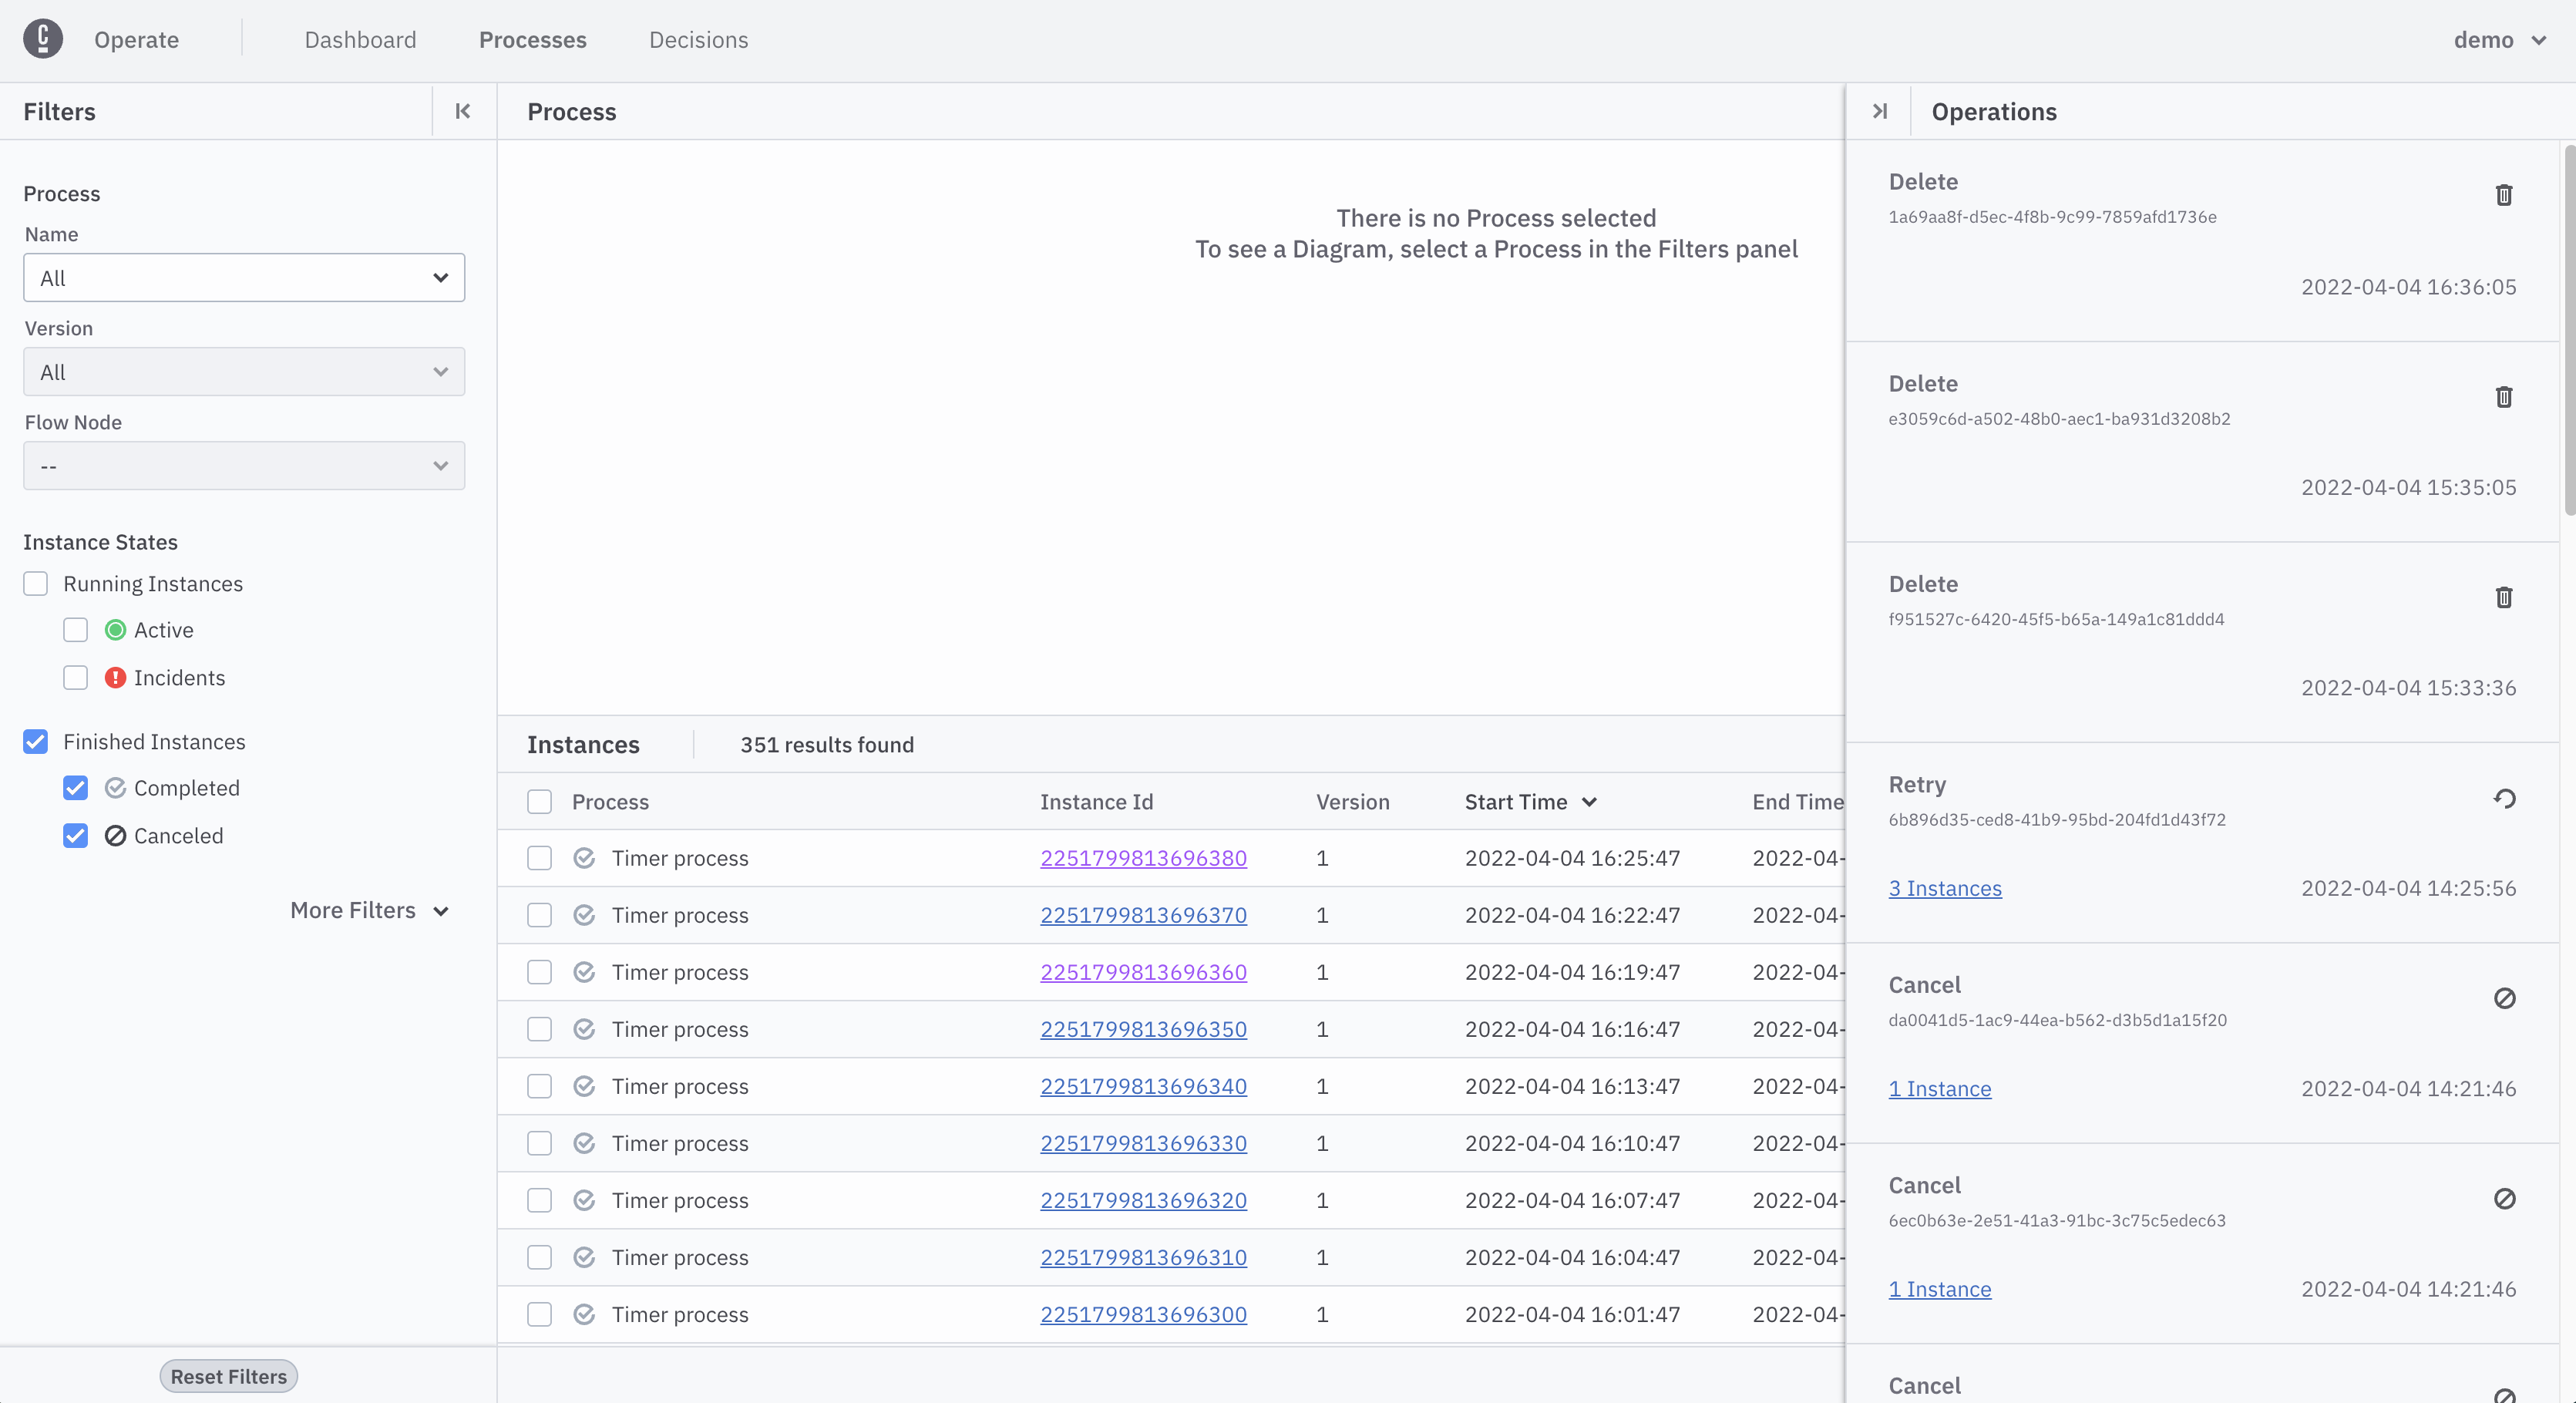Image resolution: width=2576 pixels, height=1403 pixels.
Task: Enable the Running Instances checkbox
Action: pos(36,584)
